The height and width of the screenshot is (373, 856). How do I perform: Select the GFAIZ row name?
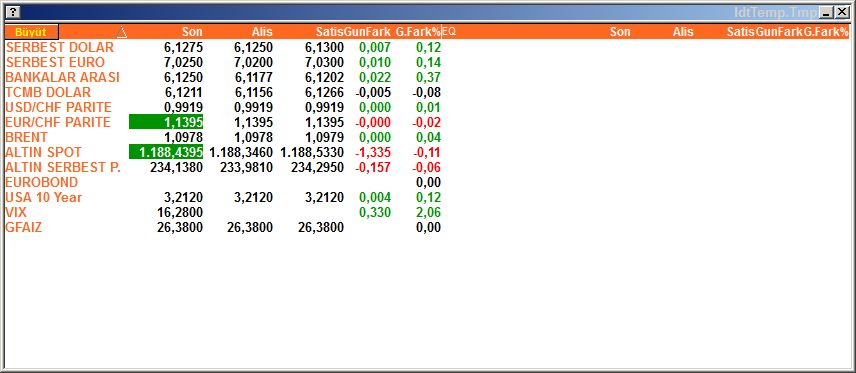click(x=23, y=227)
